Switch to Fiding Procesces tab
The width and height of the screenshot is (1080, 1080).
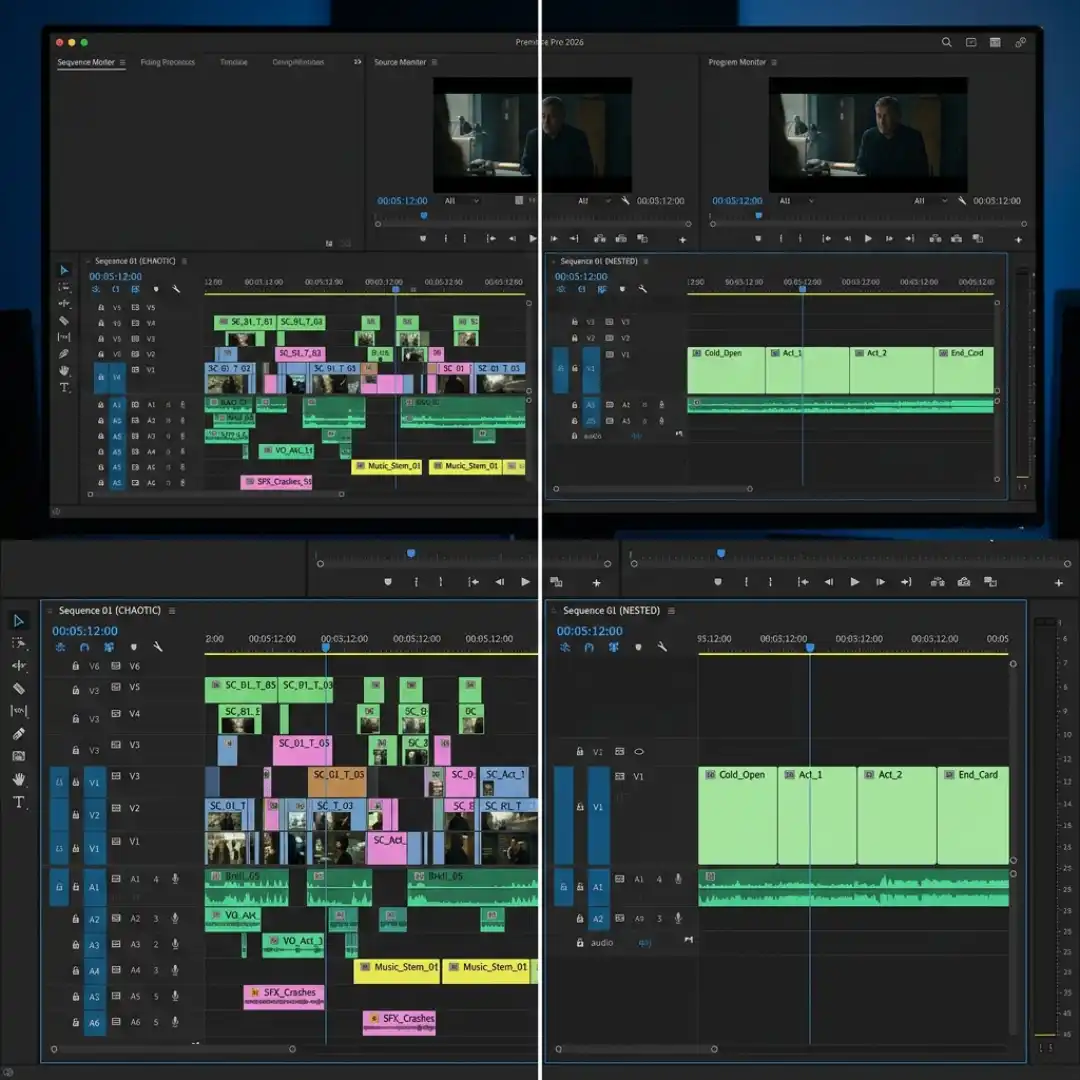tap(167, 62)
